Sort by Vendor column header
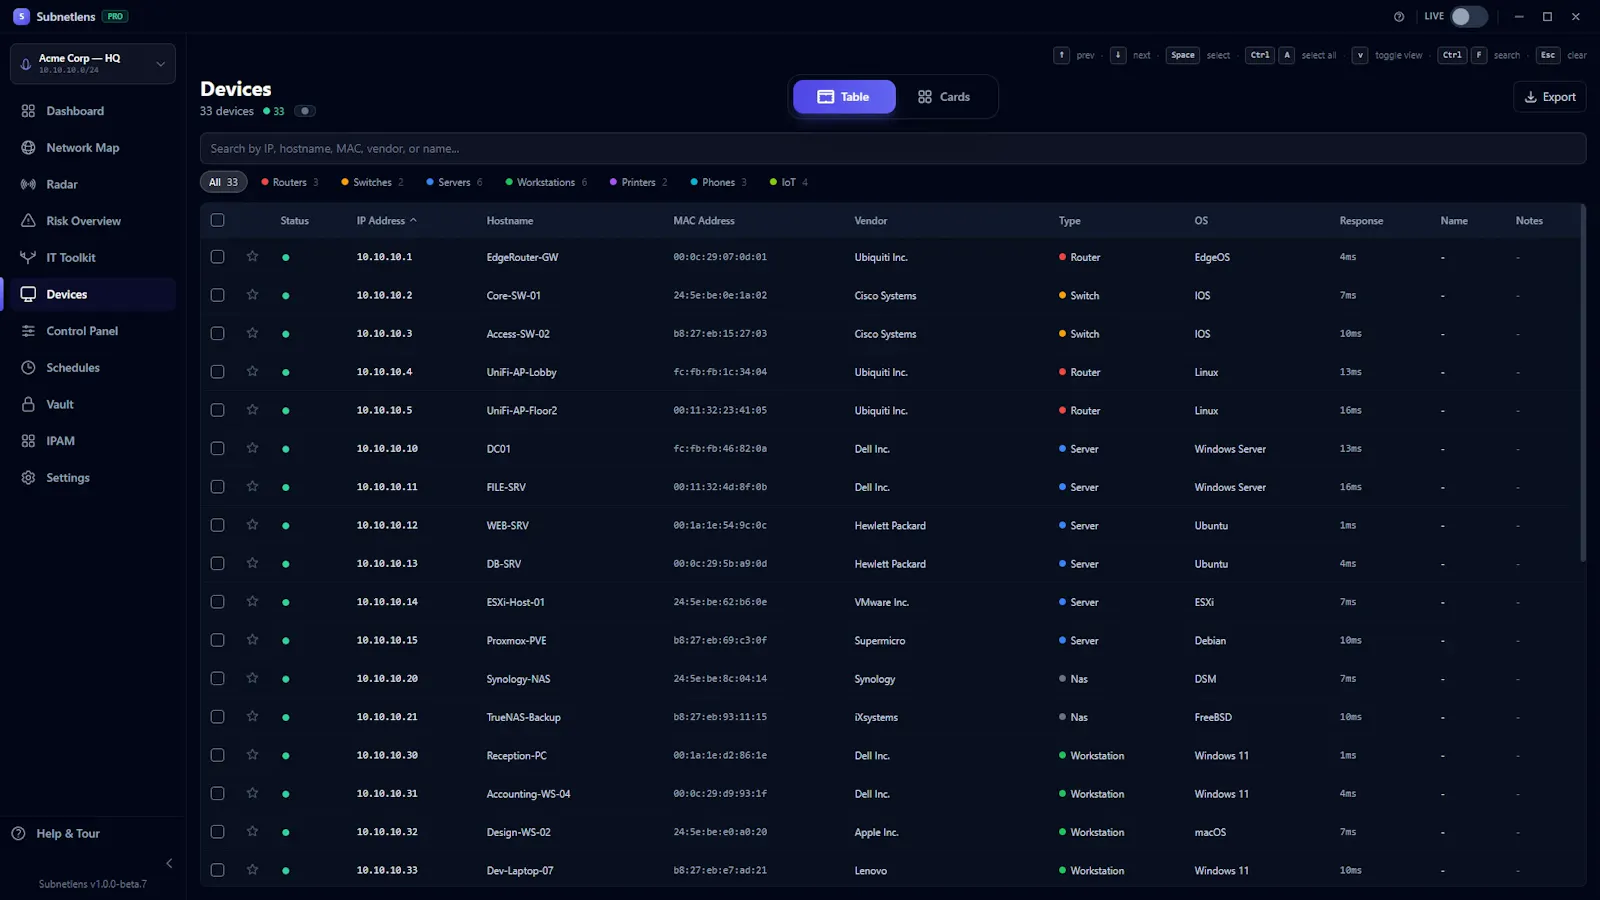Viewport: 1600px width, 900px height. [x=871, y=221]
